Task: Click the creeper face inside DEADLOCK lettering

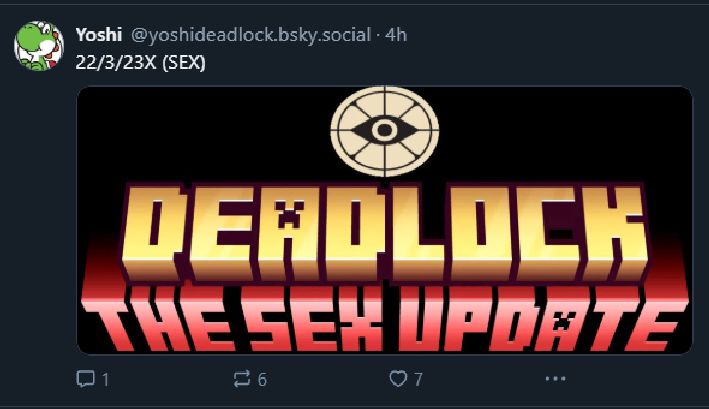Action: 288,214
